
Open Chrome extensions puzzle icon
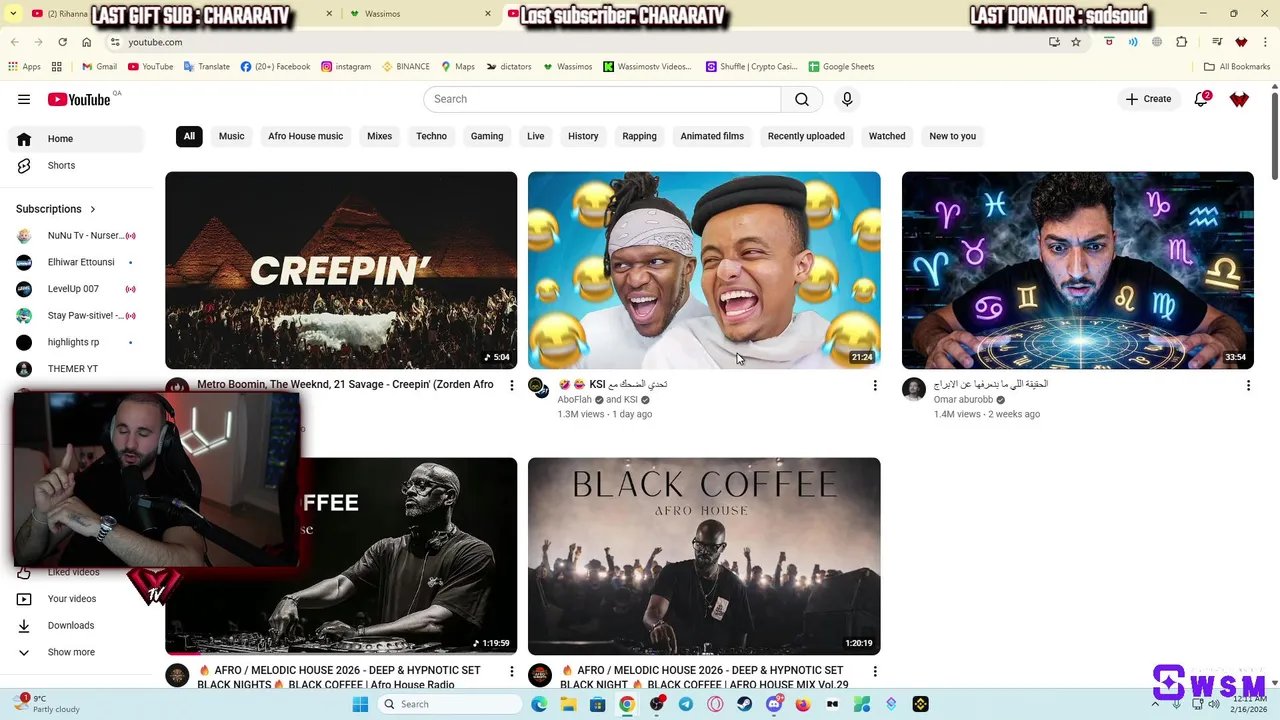click(1182, 42)
